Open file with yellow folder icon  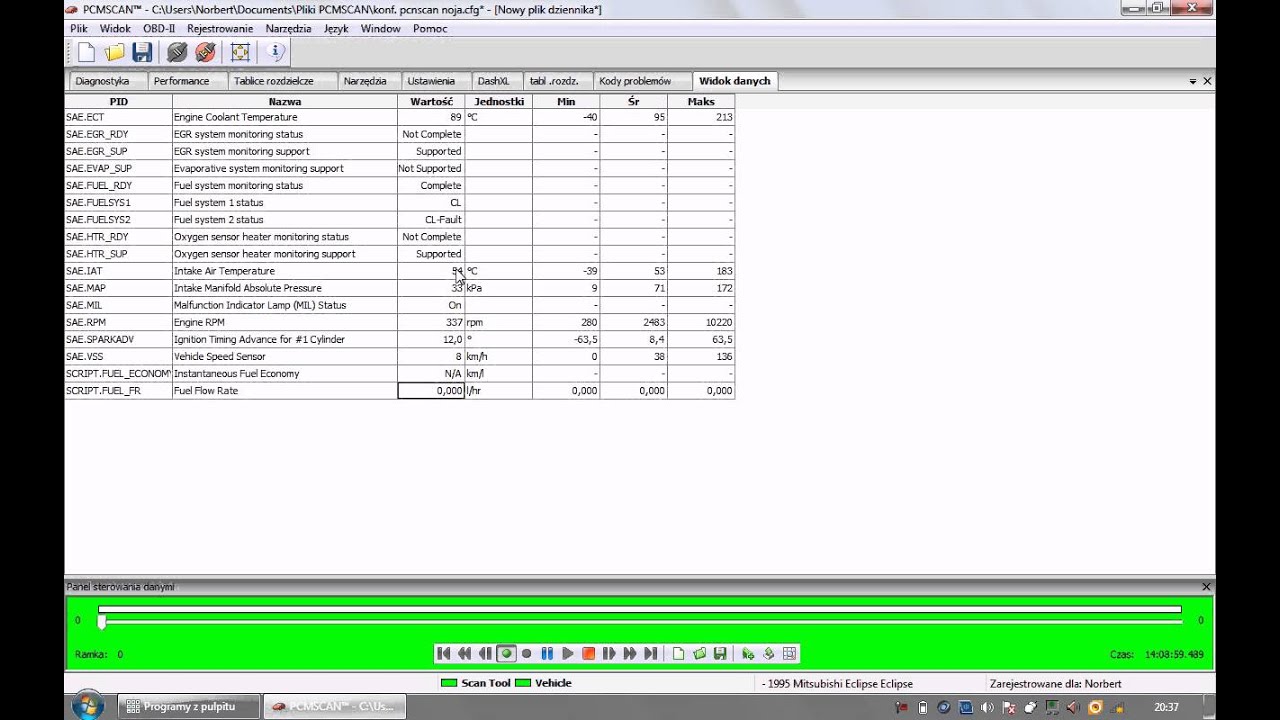pyautogui.click(x=114, y=52)
